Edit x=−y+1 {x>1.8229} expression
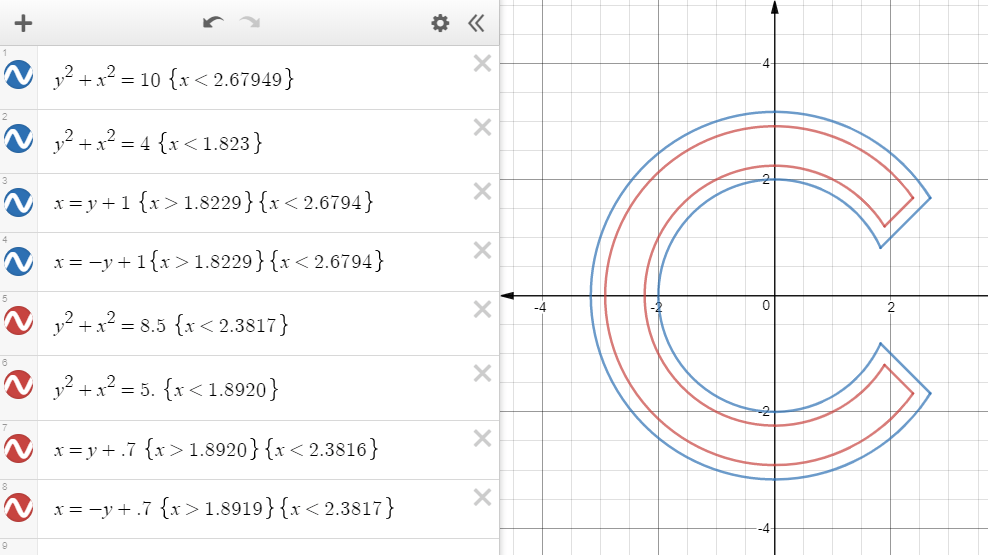Image resolution: width=988 pixels, height=555 pixels. point(219,261)
